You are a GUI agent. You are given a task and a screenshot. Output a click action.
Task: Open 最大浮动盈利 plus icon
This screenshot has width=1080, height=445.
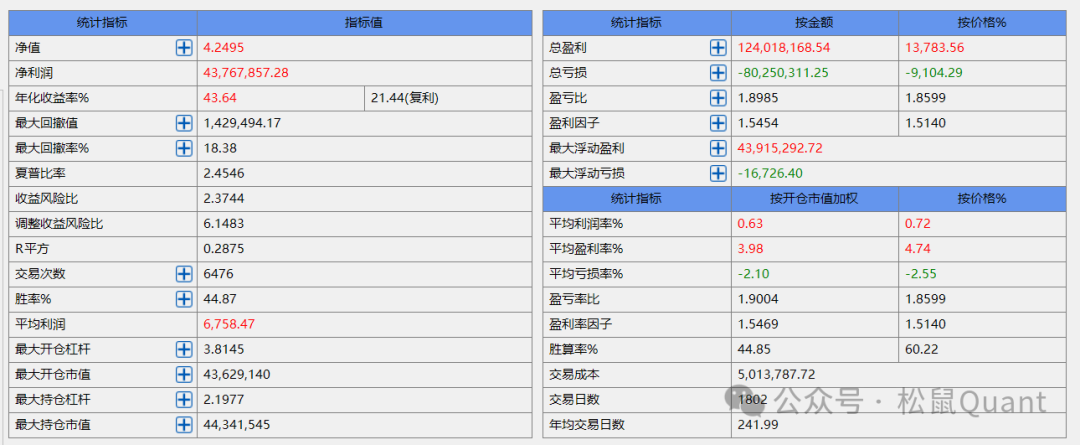coord(718,148)
